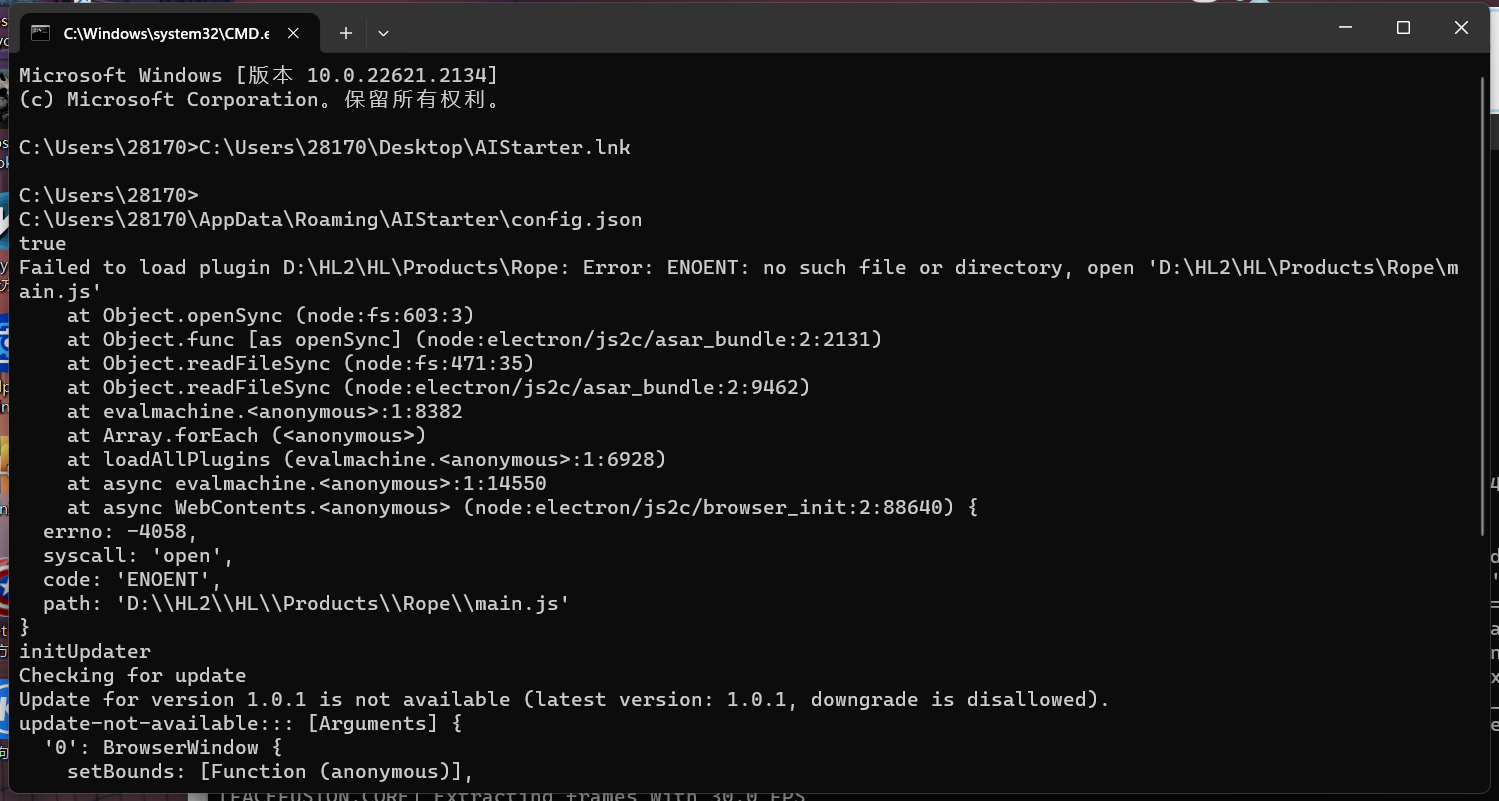Viewport: 1499px width, 801px height.
Task: Close the terminal window
Action: [1461, 28]
